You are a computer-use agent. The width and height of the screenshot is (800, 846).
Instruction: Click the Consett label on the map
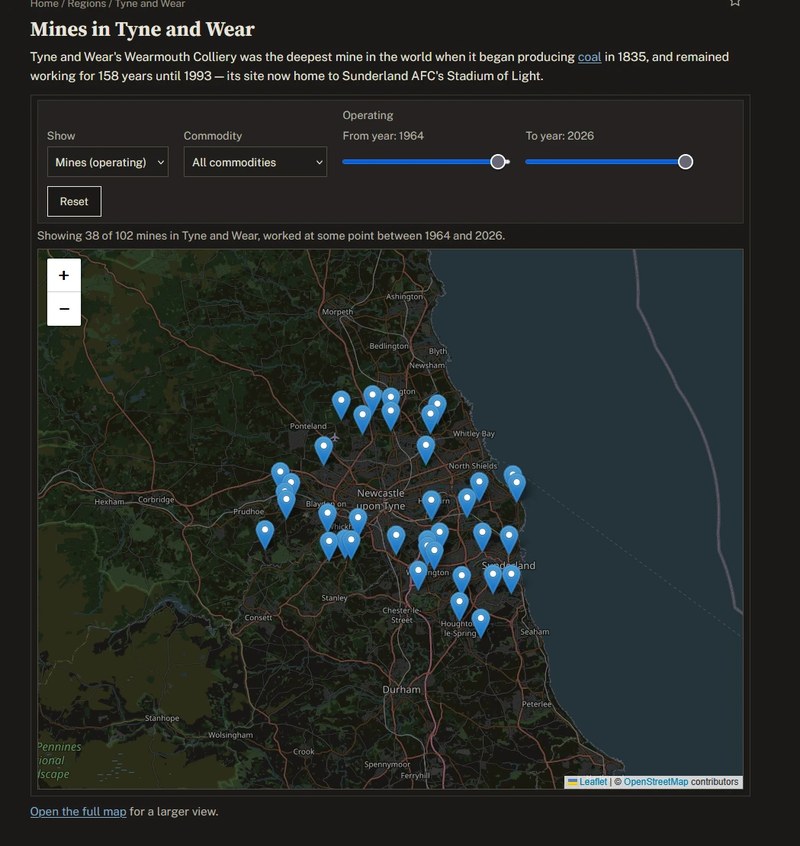coord(258,617)
